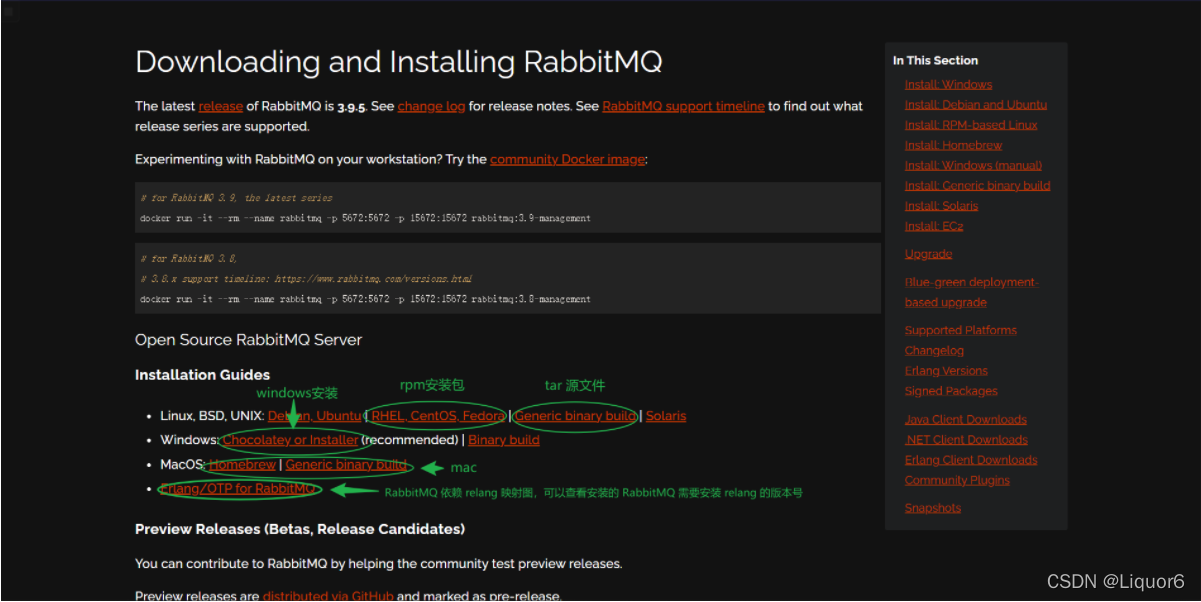Go to "Install: RPM-based Linux" in sidebar
Image resolution: width=1201 pixels, height=602 pixels.
(x=971, y=125)
